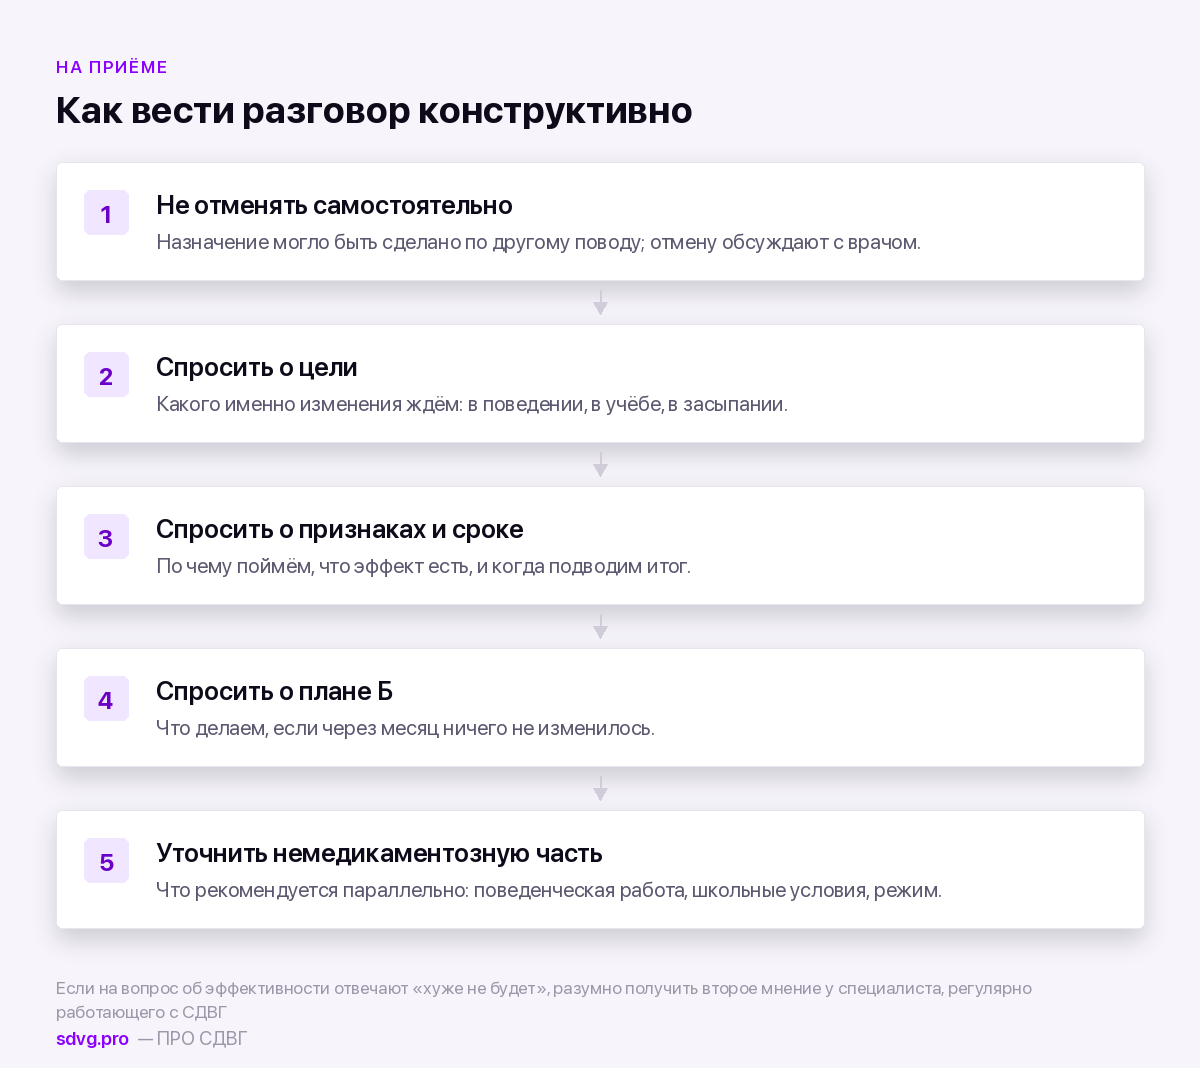Viewport: 1200px width, 1068px height.
Task: Click the '— ПРО СДВГ' footer text
Action: [x=192, y=1039]
